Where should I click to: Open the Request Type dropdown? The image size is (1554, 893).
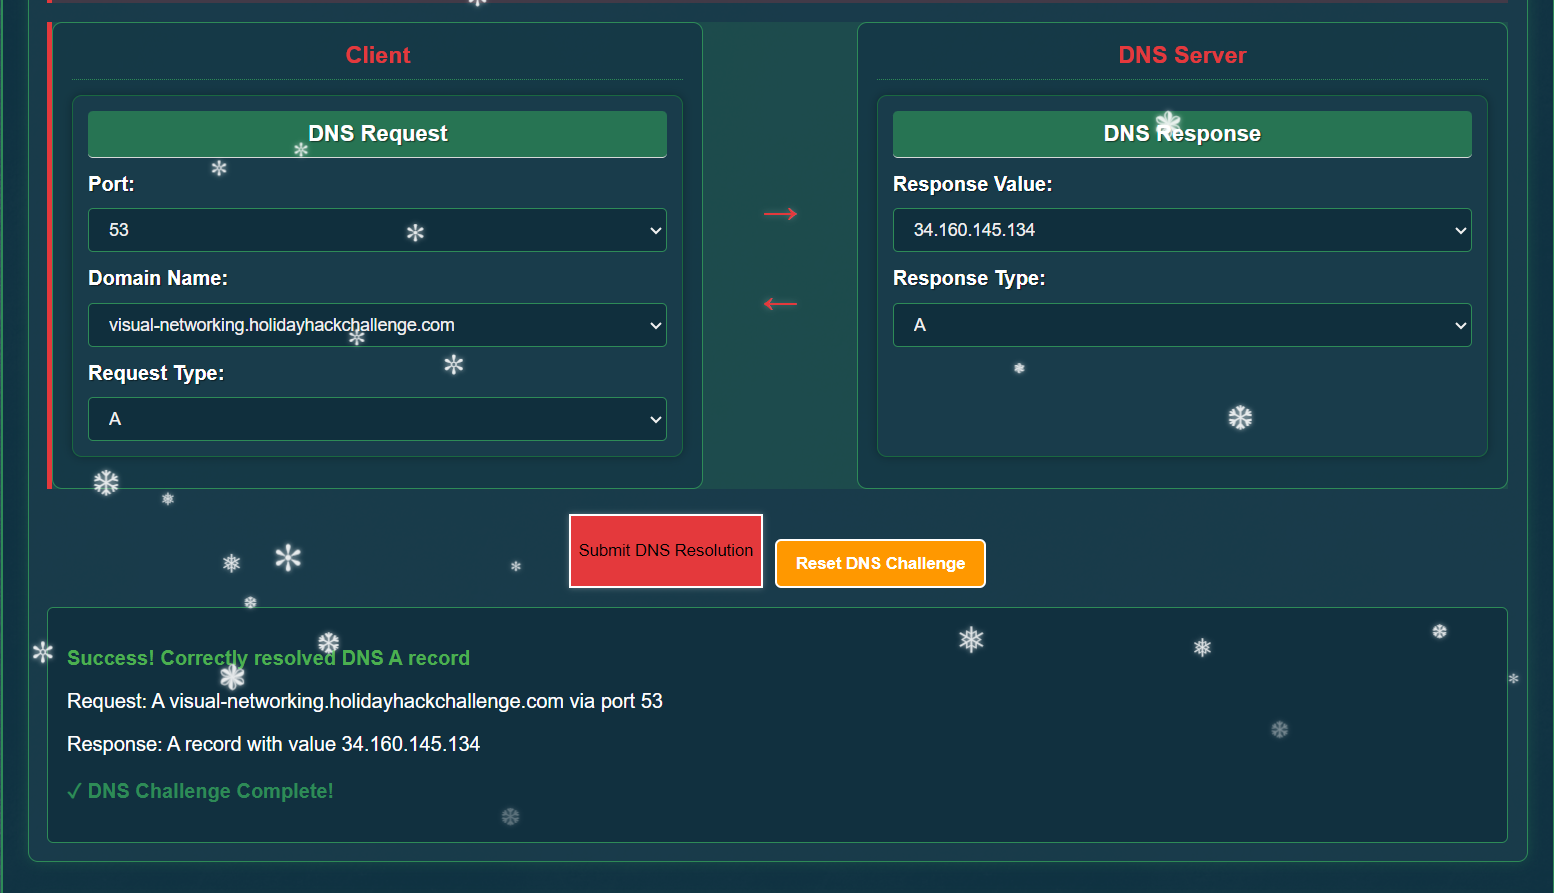point(377,419)
